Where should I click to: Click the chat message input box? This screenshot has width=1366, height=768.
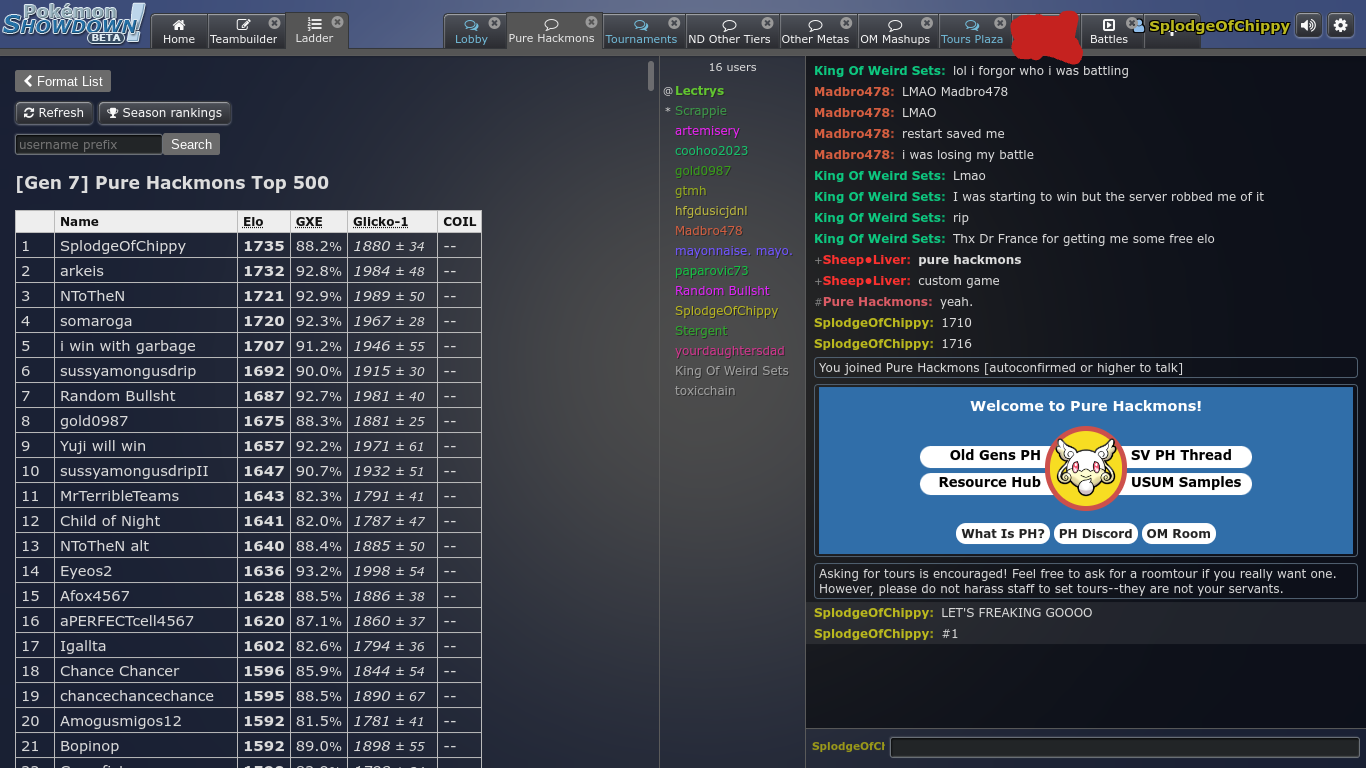pos(1123,747)
